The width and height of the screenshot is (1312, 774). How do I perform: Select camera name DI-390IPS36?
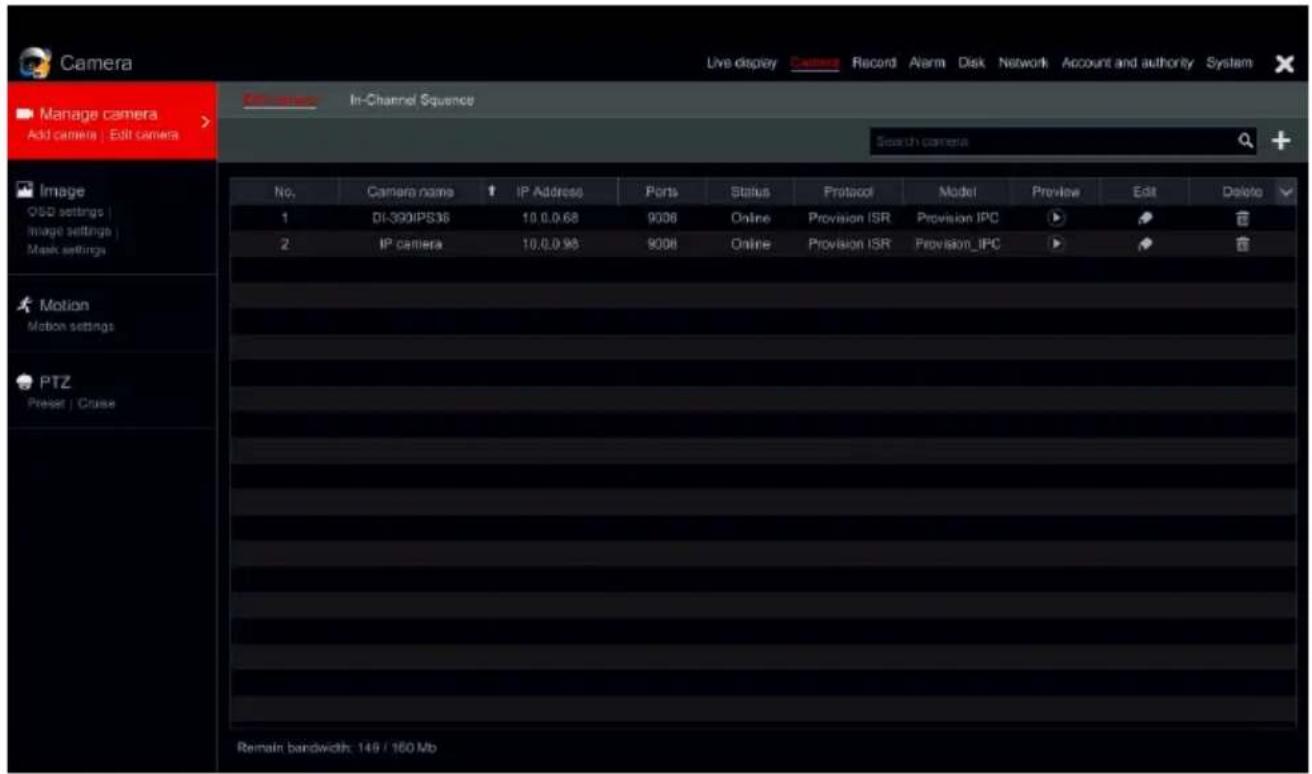click(x=409, y=217)
